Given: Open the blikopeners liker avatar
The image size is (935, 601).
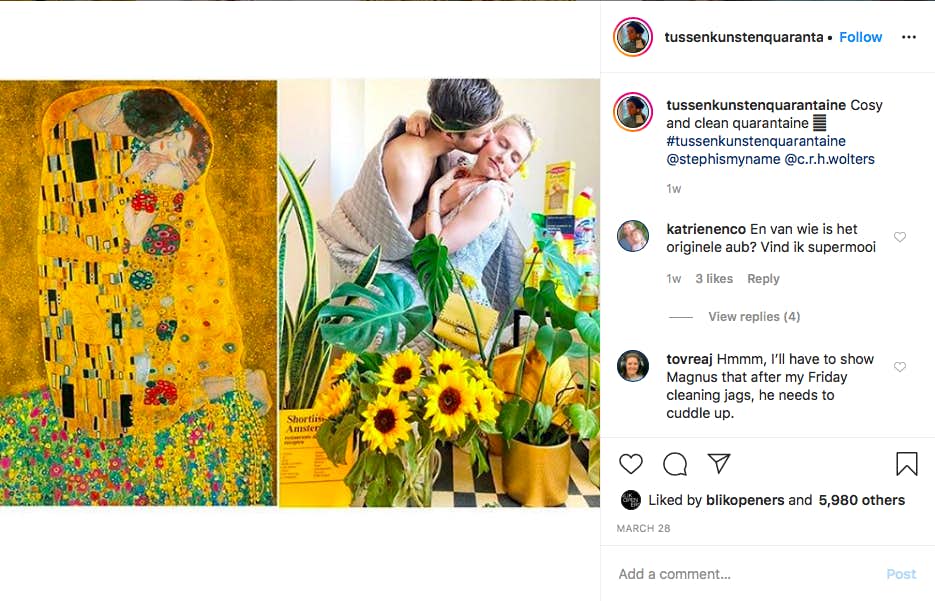Looking at the screenshot, I should [631, 500].
